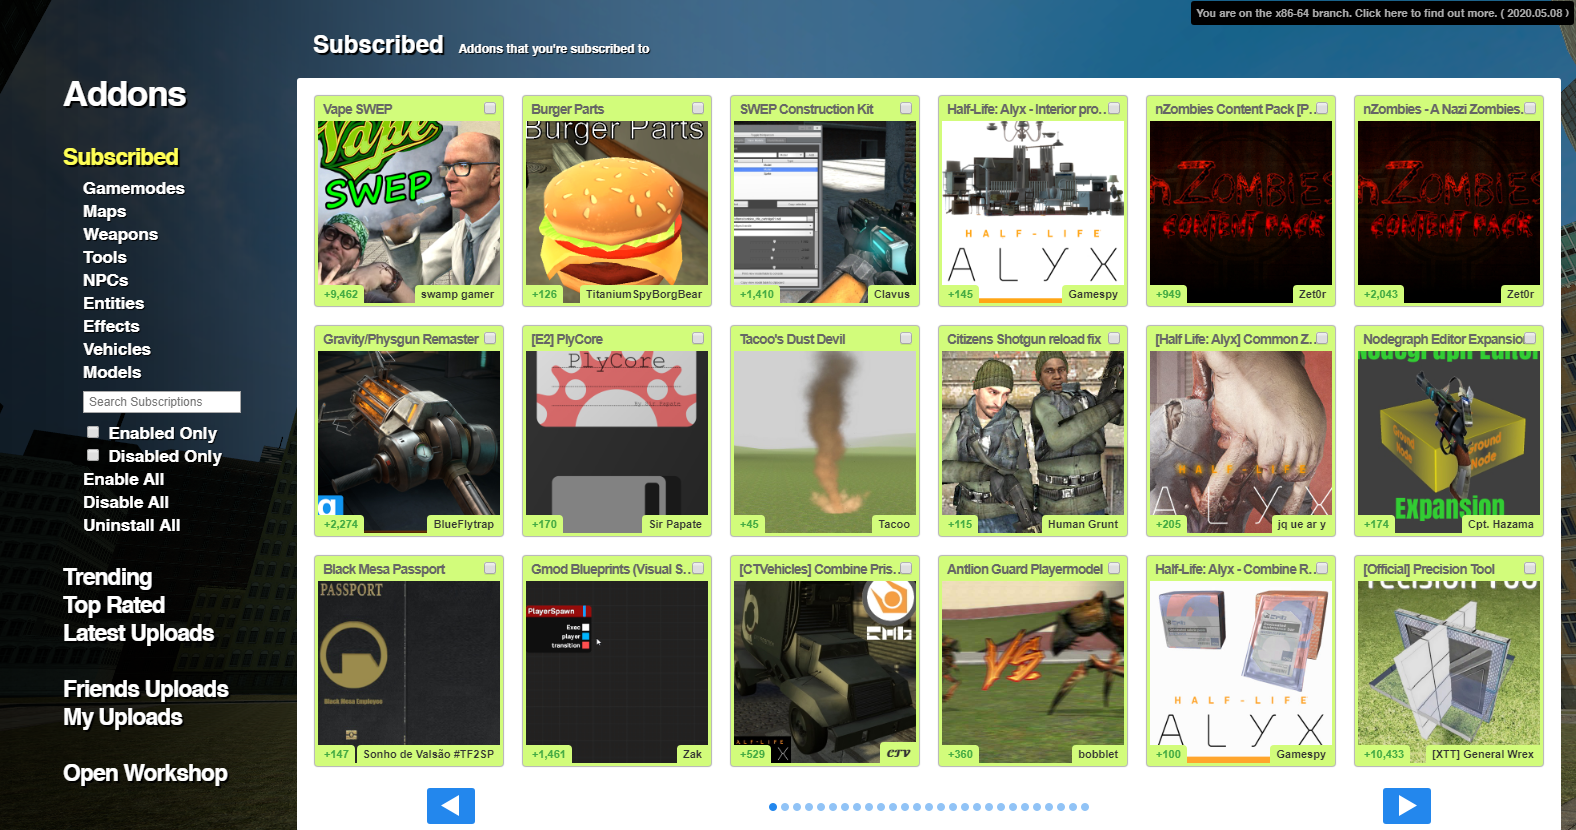
Task: Filter subscriptions by Vehicles
Action: 117,349
